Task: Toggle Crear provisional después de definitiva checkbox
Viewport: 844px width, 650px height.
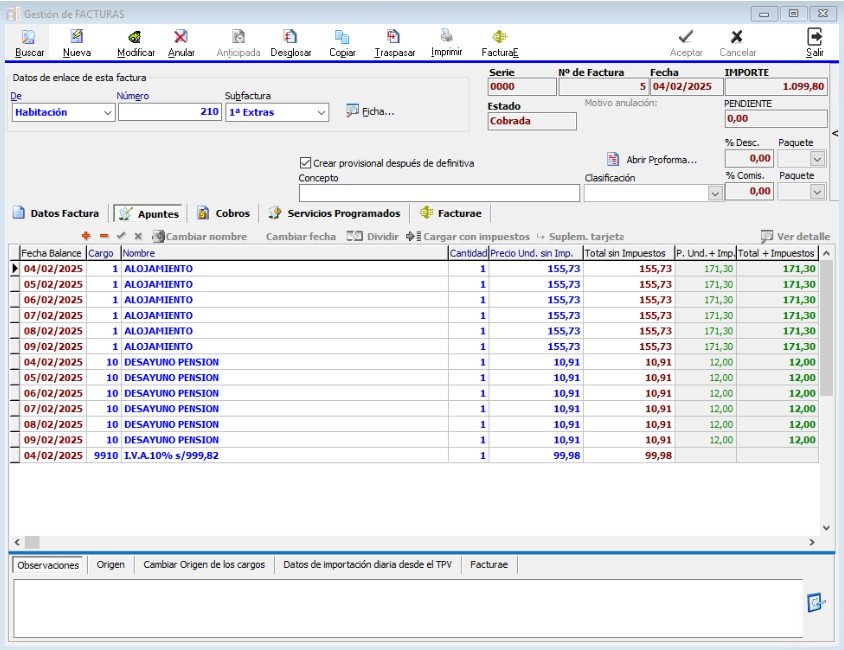Action: click(x=306, y=163)
